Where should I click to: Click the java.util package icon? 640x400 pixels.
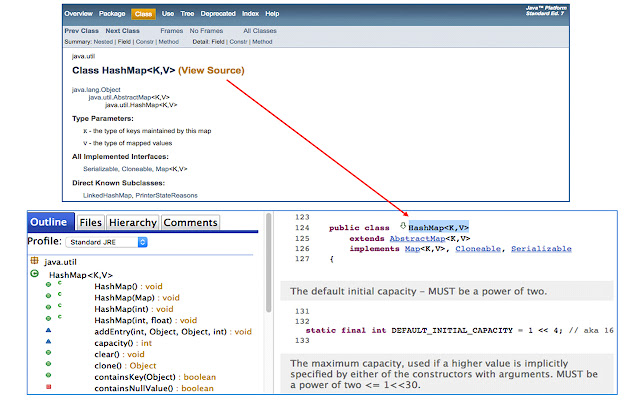35,261
